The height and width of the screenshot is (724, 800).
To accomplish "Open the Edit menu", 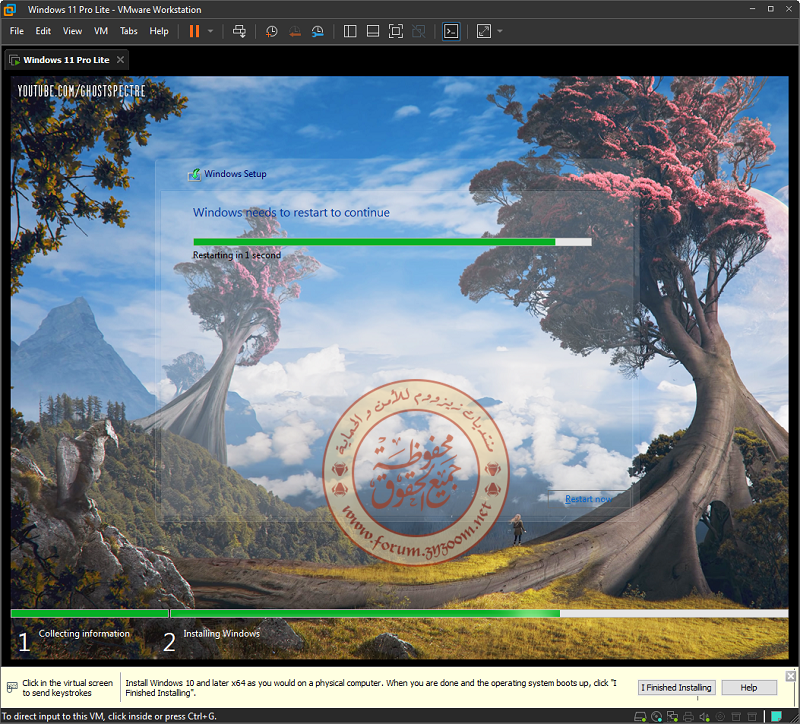I will click(x=43, y=31).
